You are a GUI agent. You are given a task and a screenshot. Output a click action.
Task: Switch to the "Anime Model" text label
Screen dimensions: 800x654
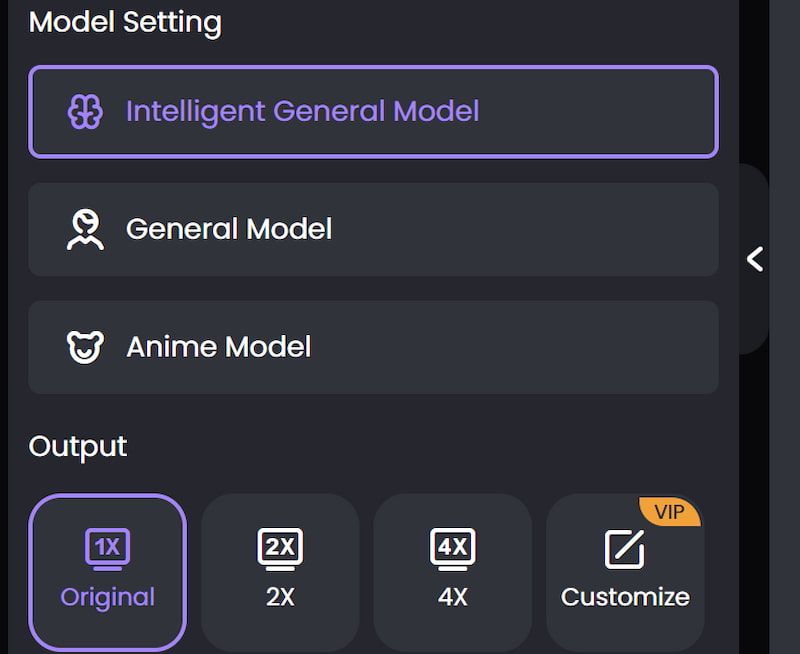tap(219, 347)
